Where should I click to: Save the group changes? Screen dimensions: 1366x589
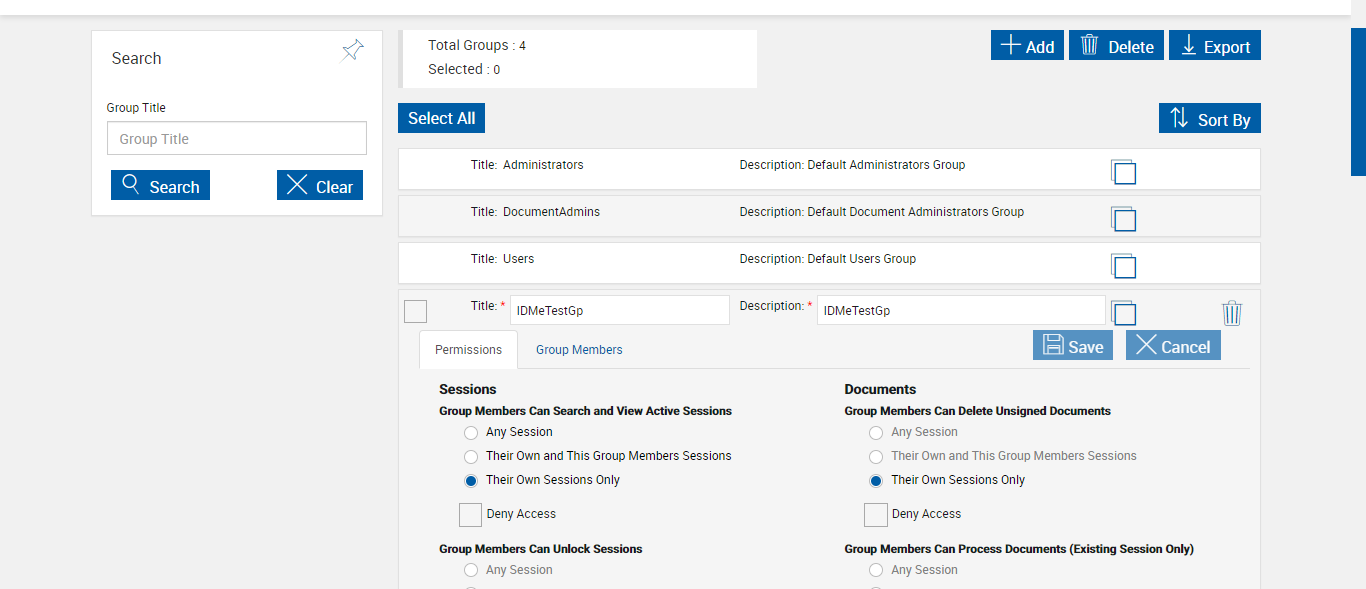tap(1073, 346)
